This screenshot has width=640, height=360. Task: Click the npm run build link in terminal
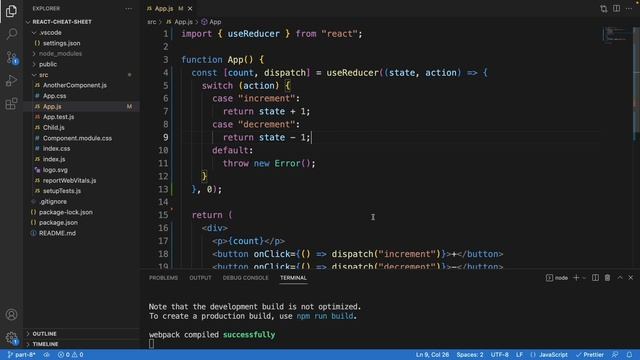pos(325,316)
